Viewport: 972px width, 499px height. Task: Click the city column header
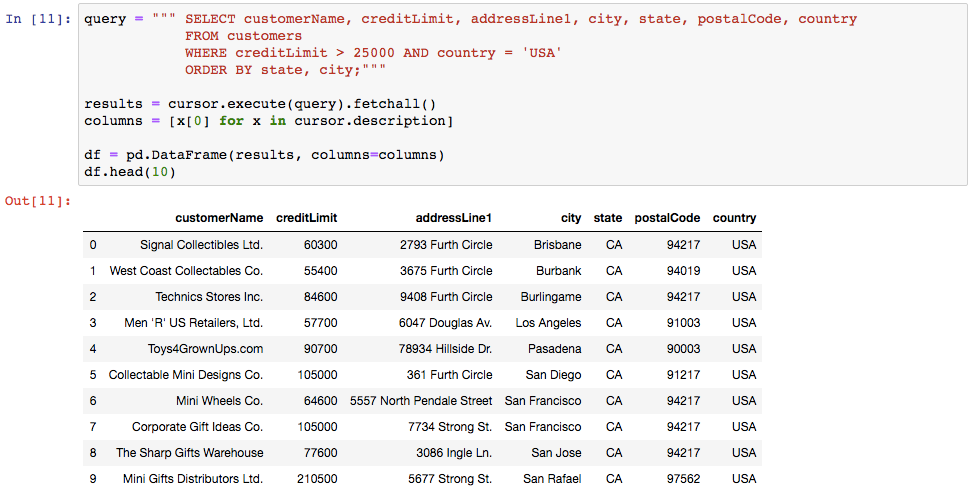pos(571,218)
